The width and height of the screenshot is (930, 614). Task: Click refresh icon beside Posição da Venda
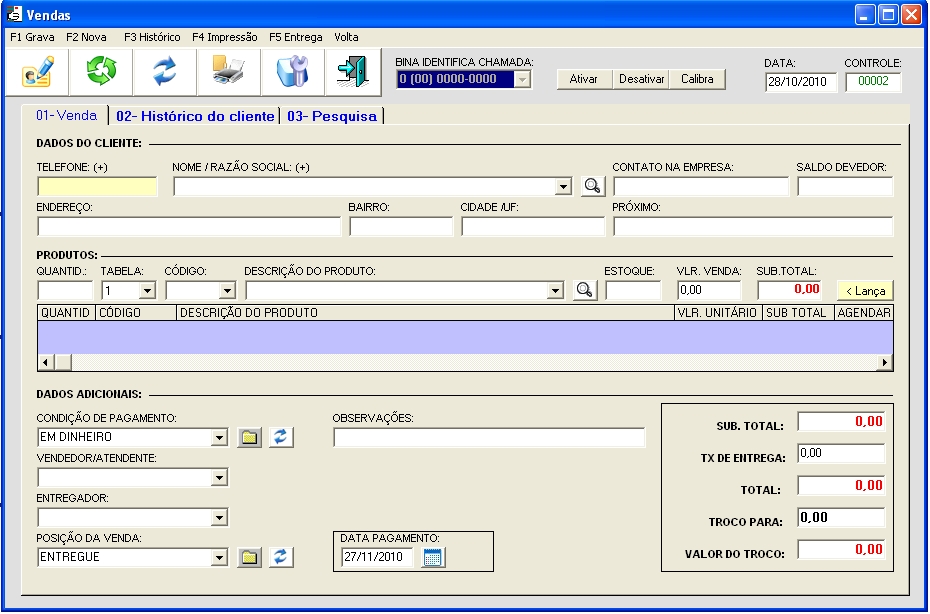pos(281,557)
